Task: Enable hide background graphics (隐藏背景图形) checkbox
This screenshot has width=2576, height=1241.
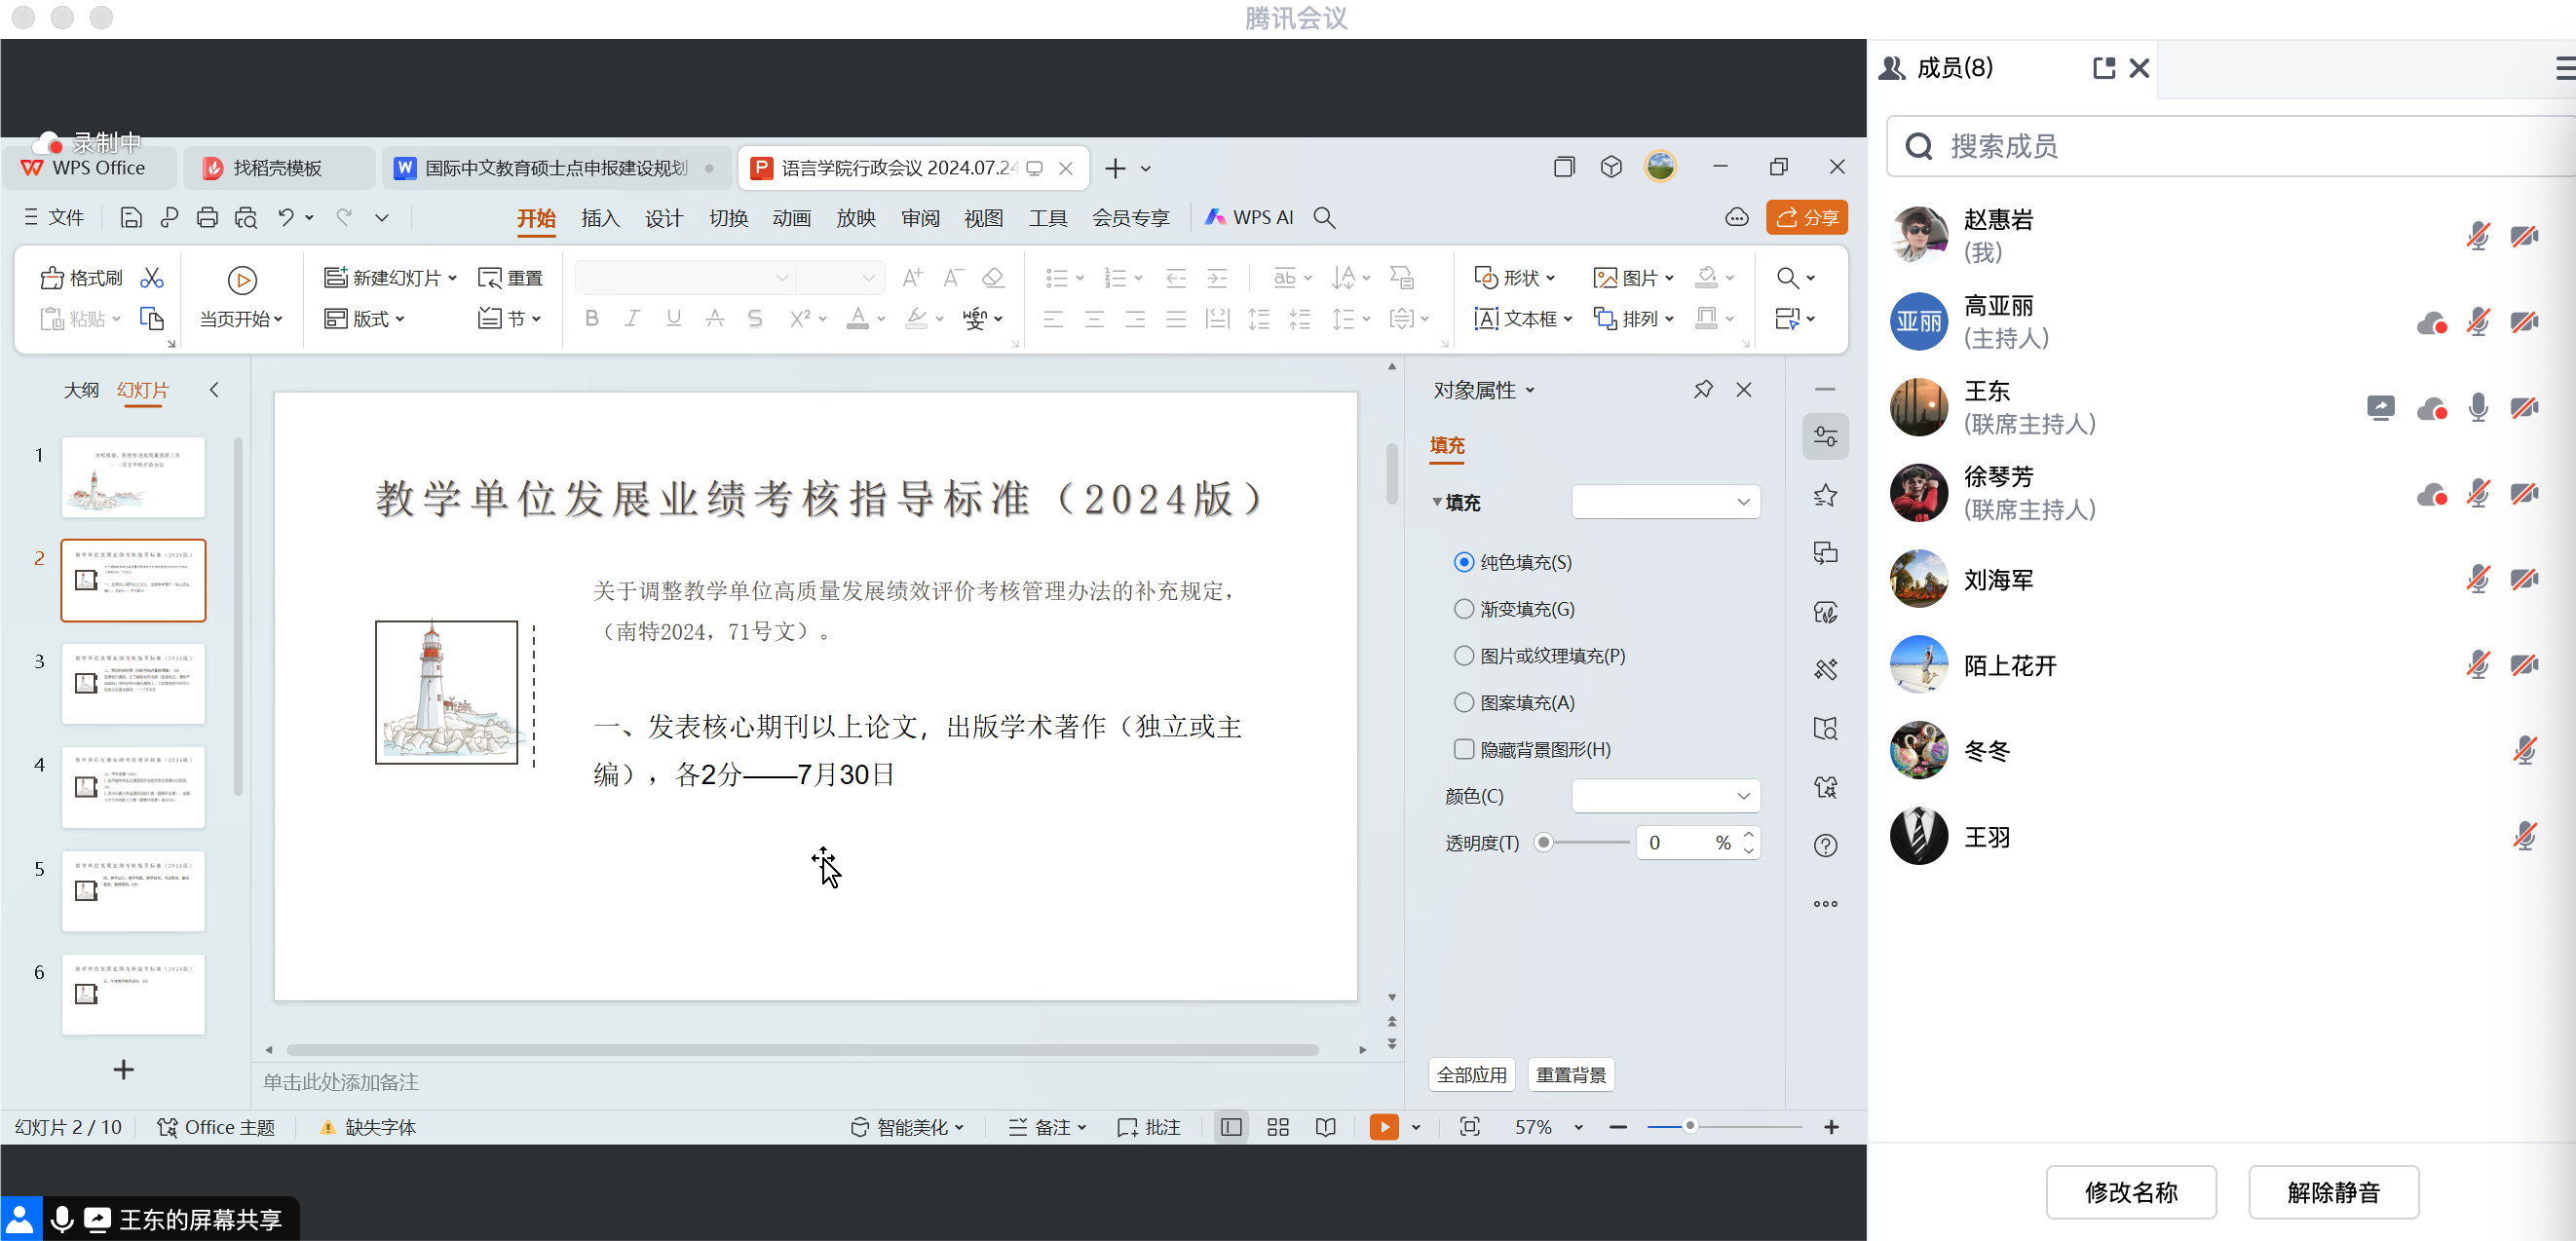Action: coord(1464,749)
